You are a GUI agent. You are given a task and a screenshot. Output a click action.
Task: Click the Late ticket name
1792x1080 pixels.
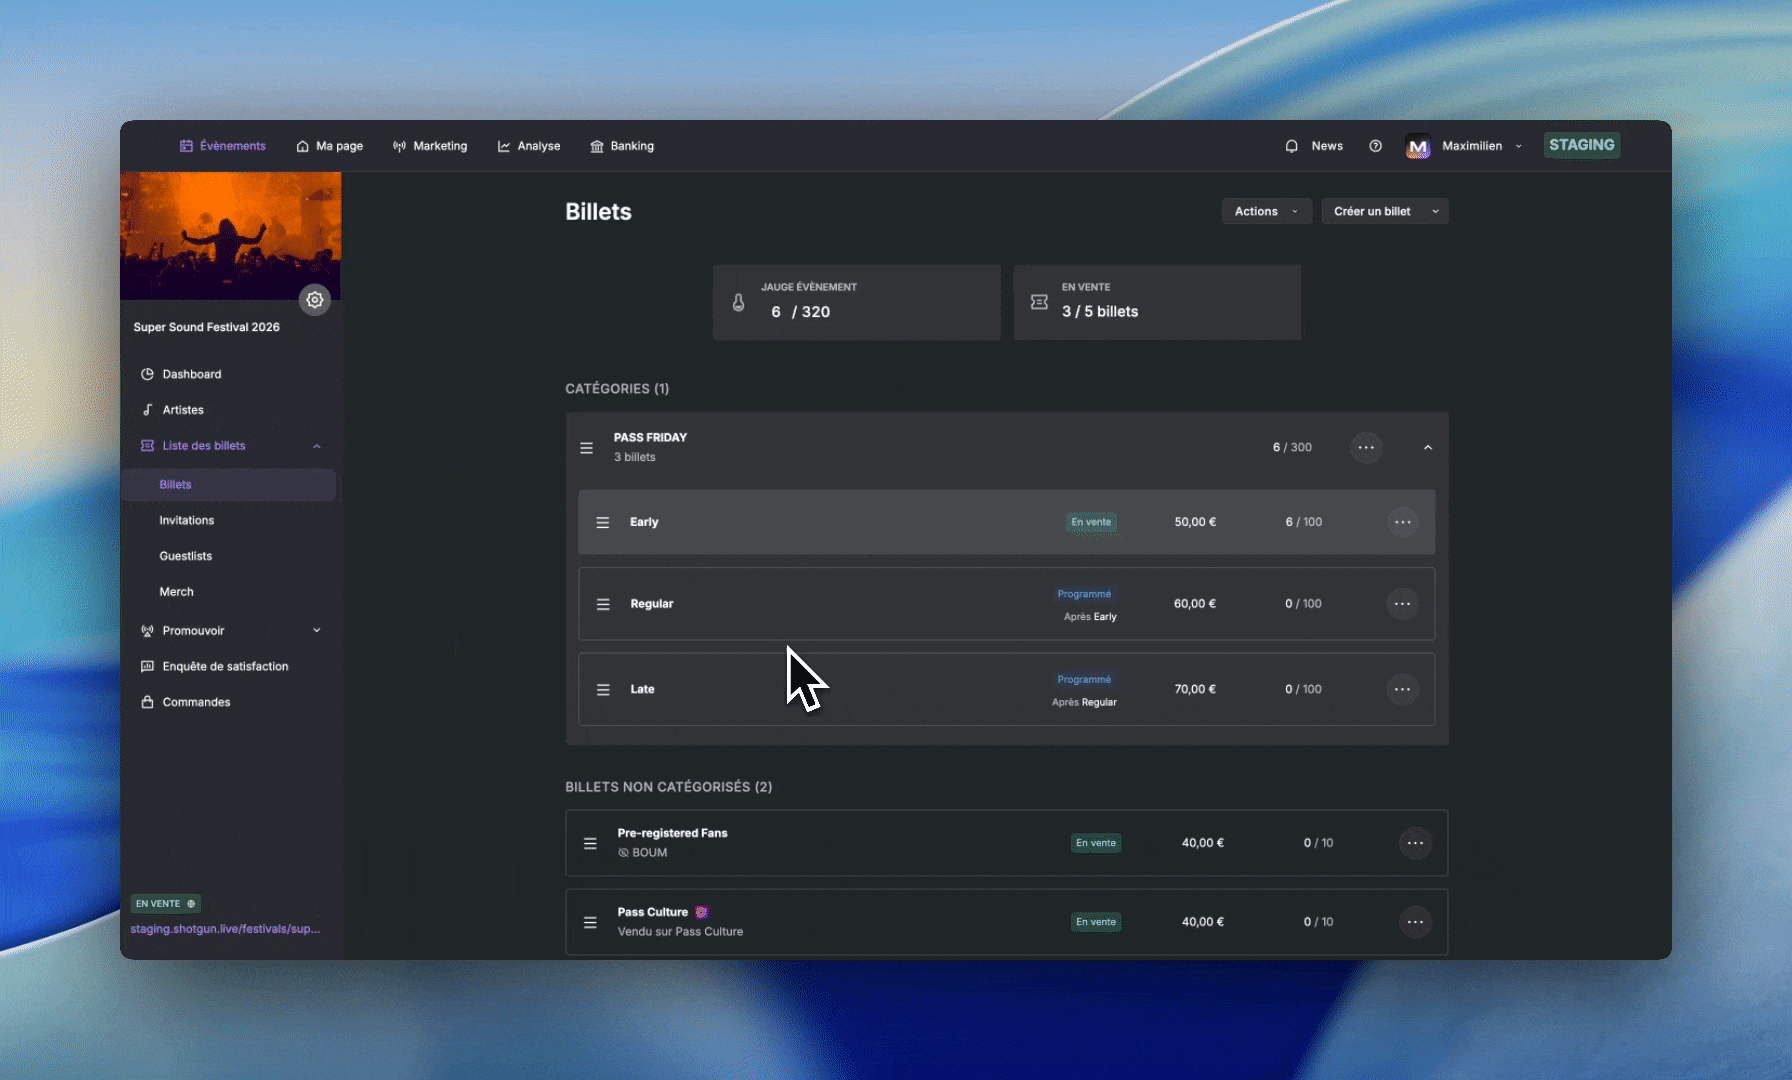pos(642,689)
